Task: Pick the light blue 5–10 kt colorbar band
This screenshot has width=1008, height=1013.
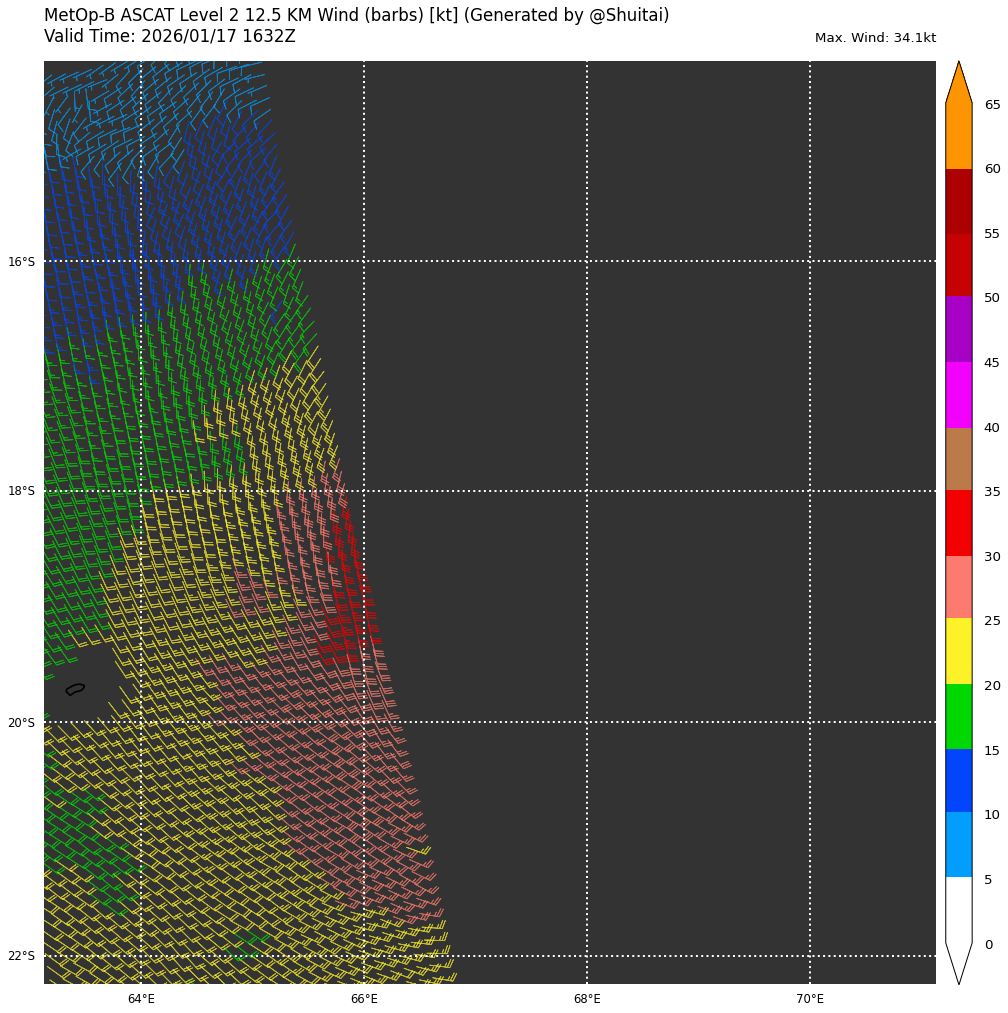Action: [x=958, y=845]
